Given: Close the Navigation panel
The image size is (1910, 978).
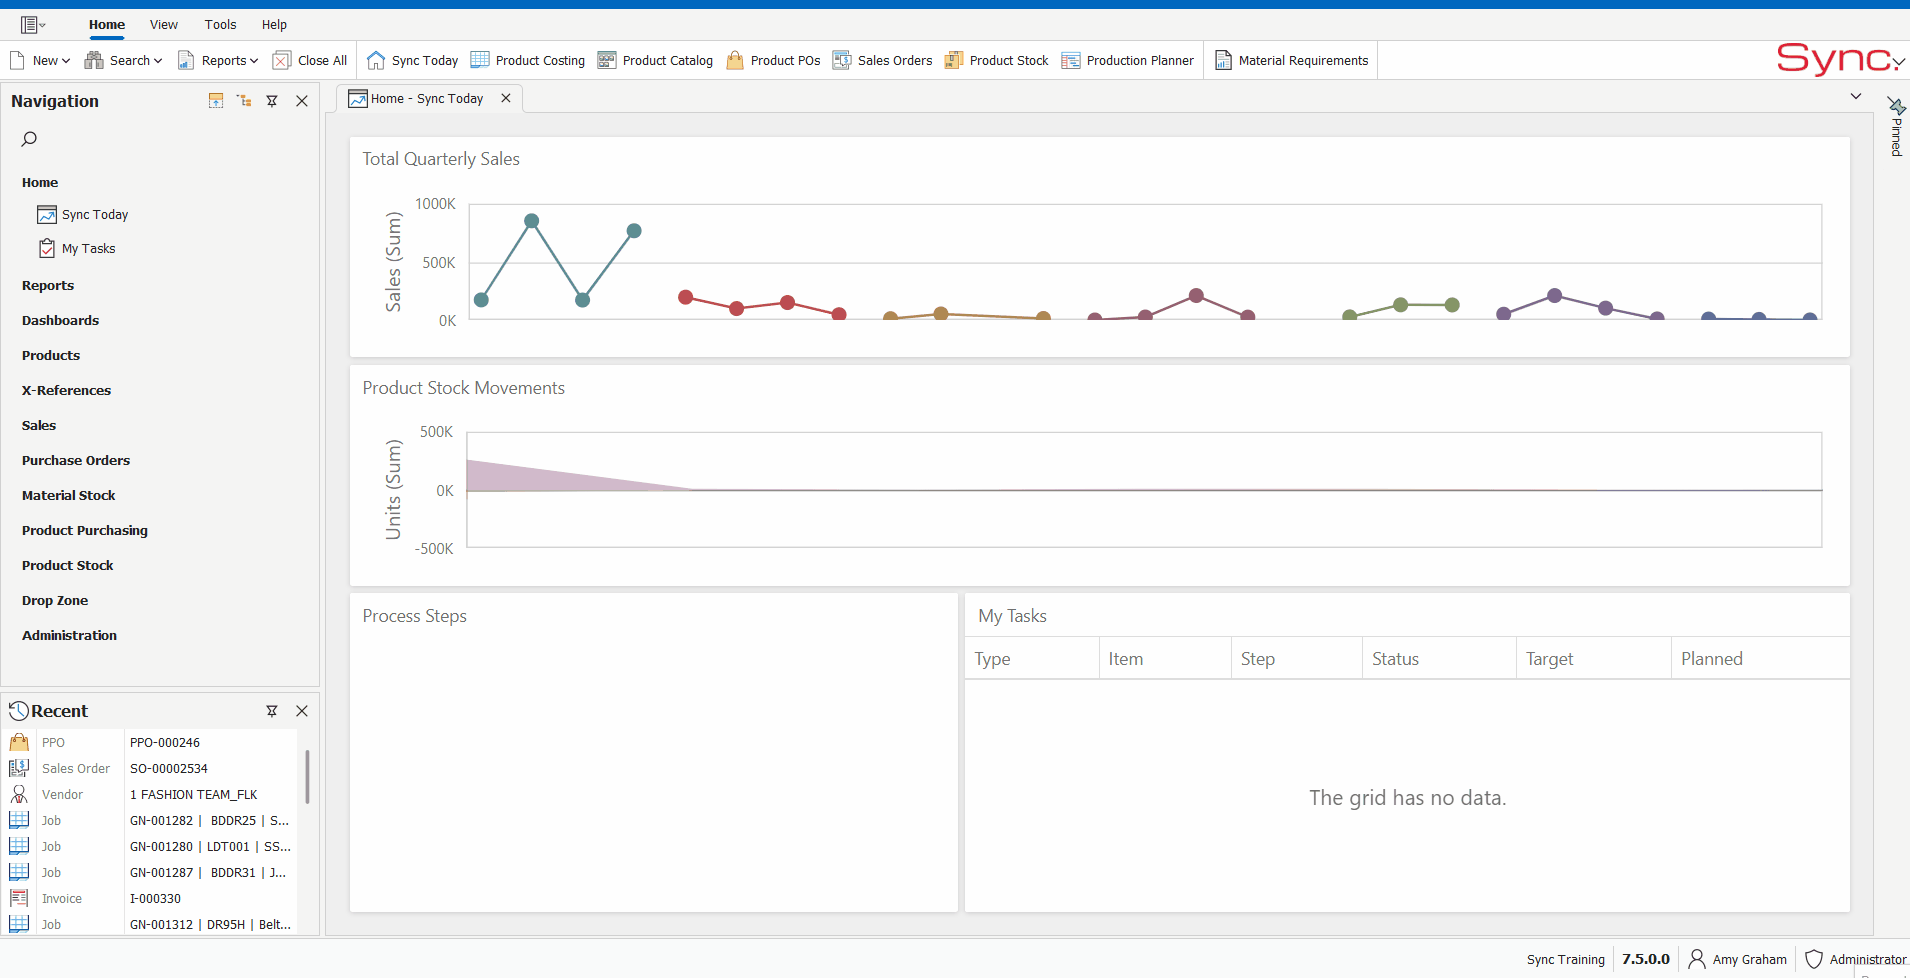Looking at the screenshot, I should pos(302,101).
